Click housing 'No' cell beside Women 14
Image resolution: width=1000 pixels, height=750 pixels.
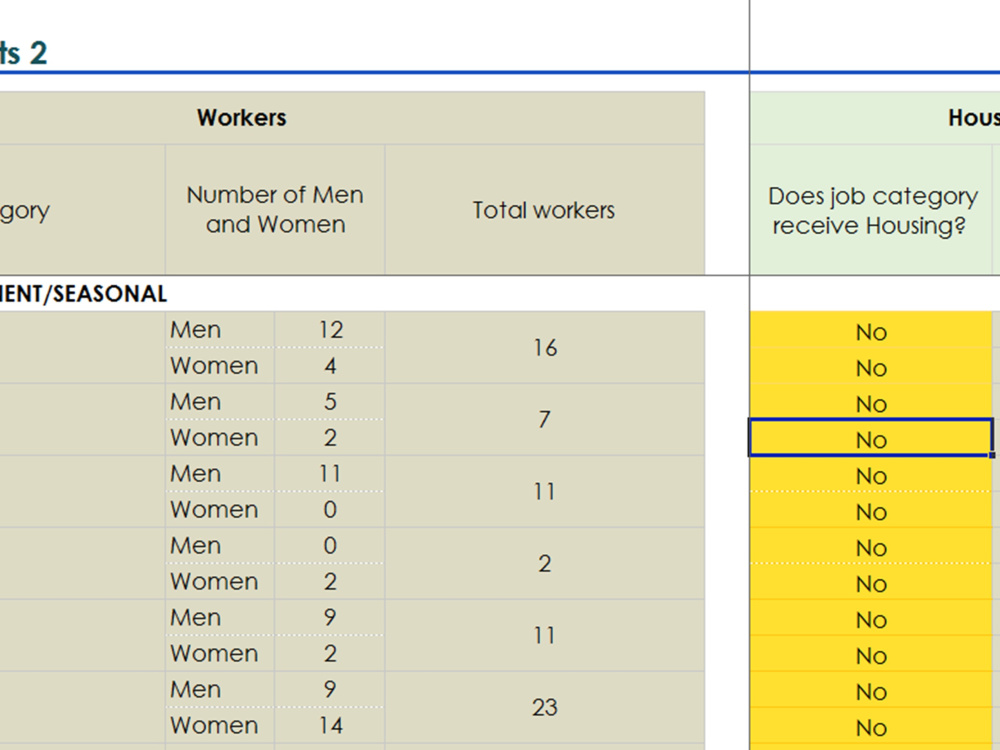tap(871, 727)
